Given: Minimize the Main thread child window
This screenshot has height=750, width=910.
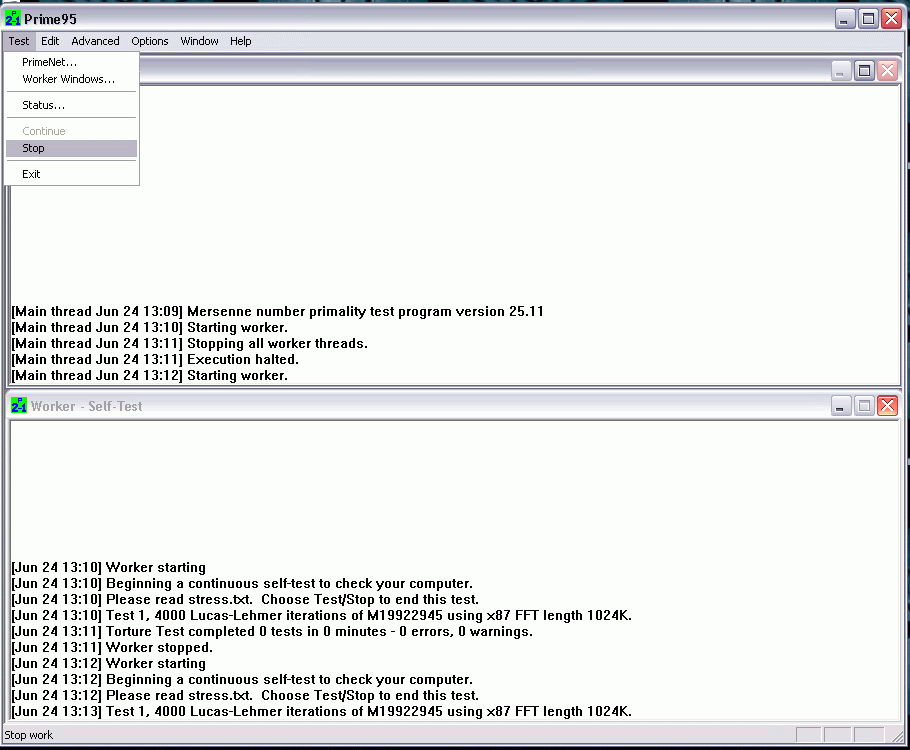Looking at the screenshot, I should (840, 71).
